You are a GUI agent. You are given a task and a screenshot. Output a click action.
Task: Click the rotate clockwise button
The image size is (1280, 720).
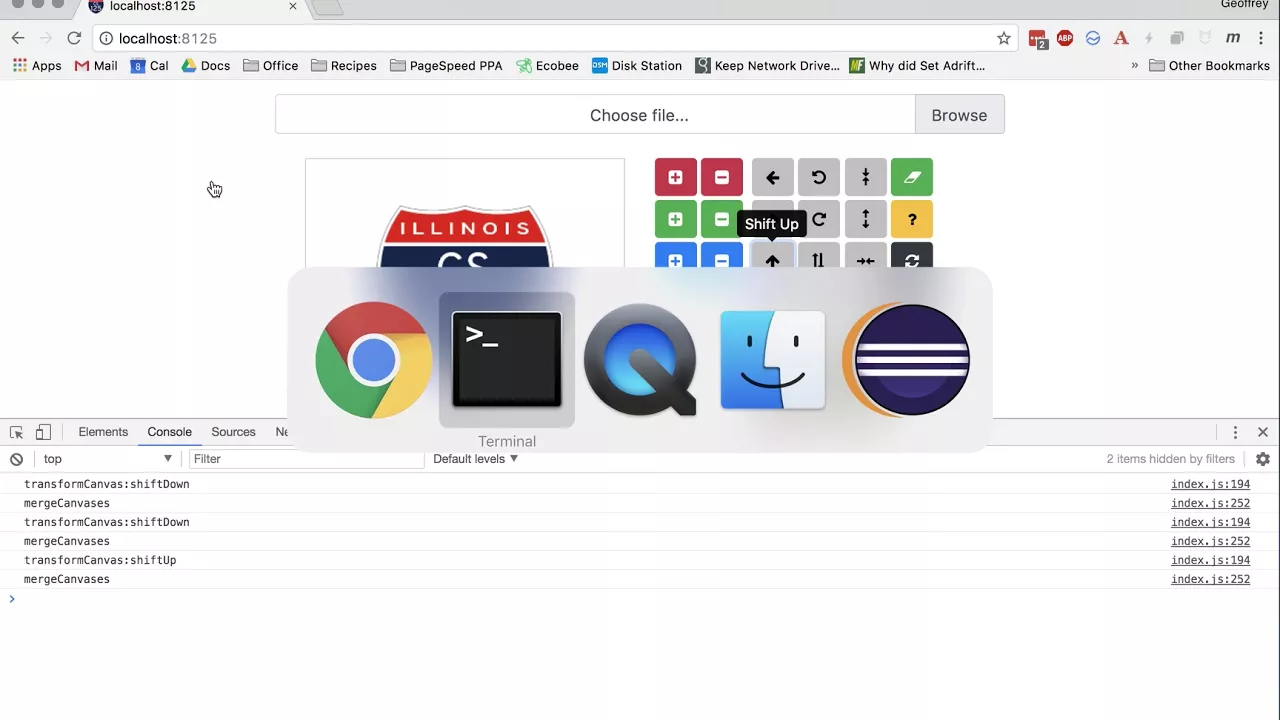tap(819, 219)
